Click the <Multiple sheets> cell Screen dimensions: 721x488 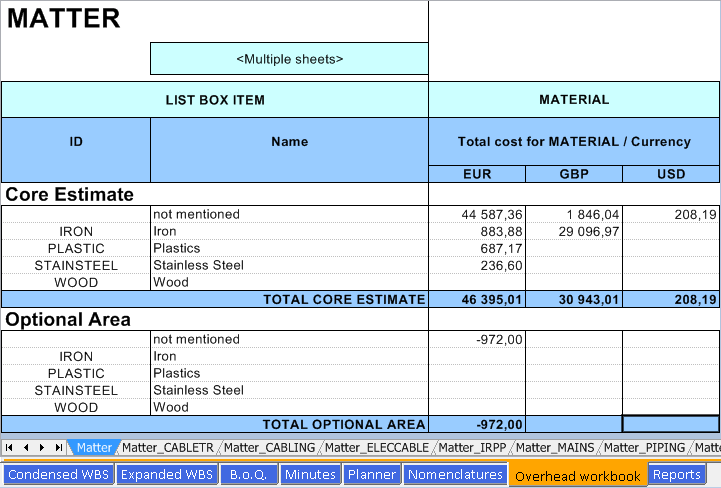(289, 59)
